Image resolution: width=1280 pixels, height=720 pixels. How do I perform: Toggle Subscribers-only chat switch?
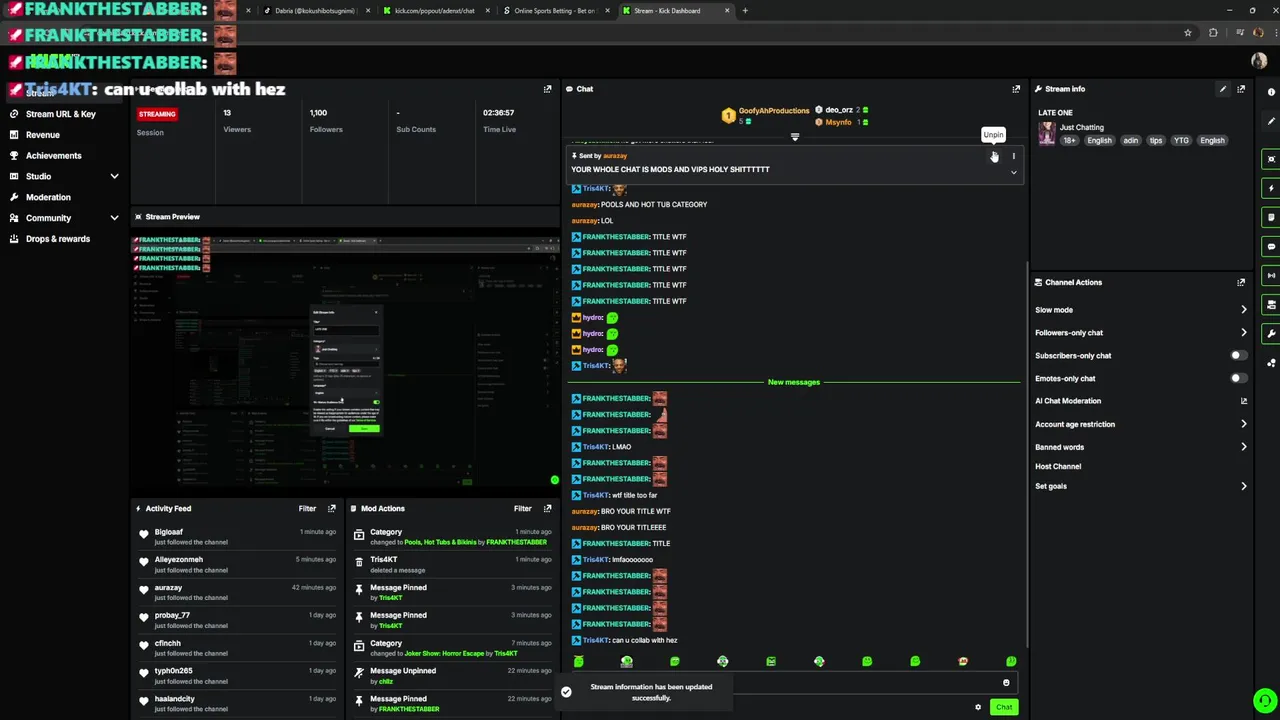click(1238, 355)
